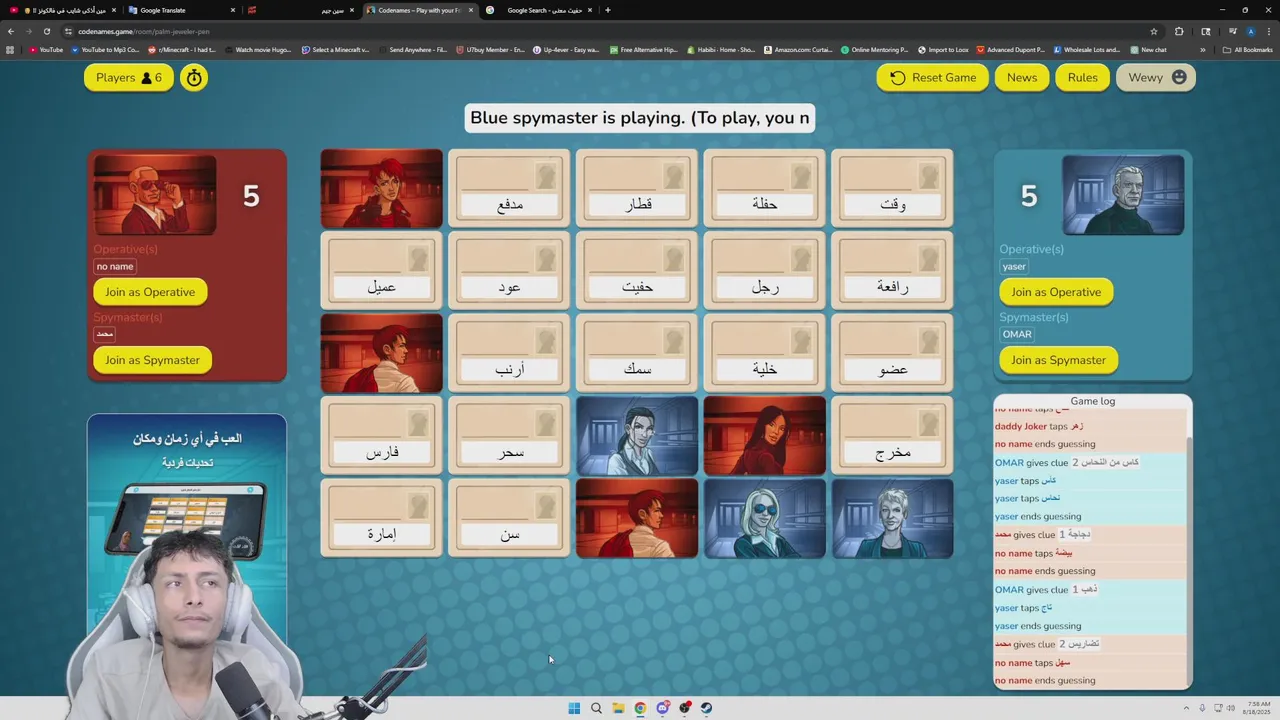This screenshot has width=1280, height=720.
Task: Tap the word card مخرج
Action: [892, 436]
